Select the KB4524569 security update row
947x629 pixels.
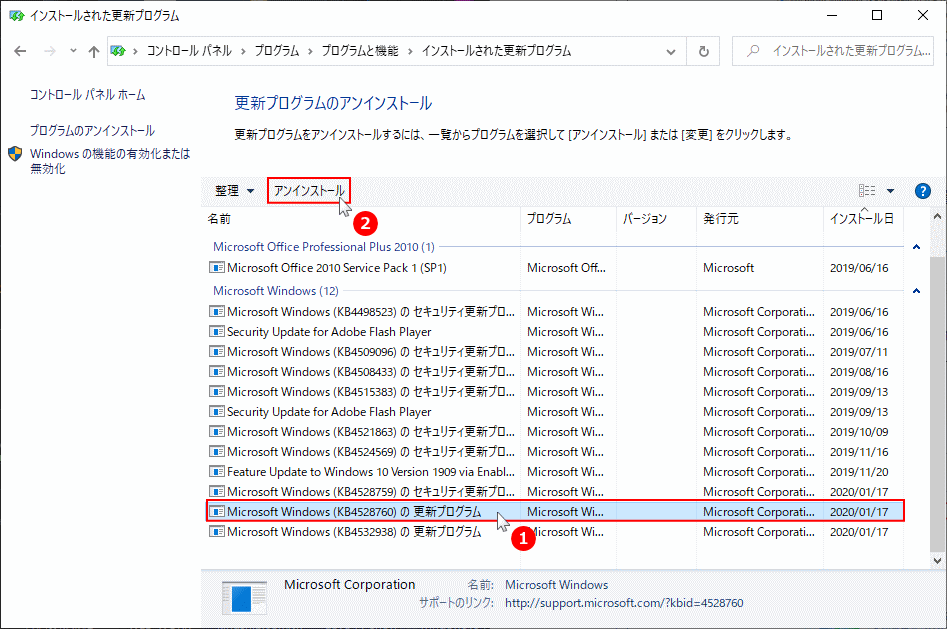(x=555, y=451)
